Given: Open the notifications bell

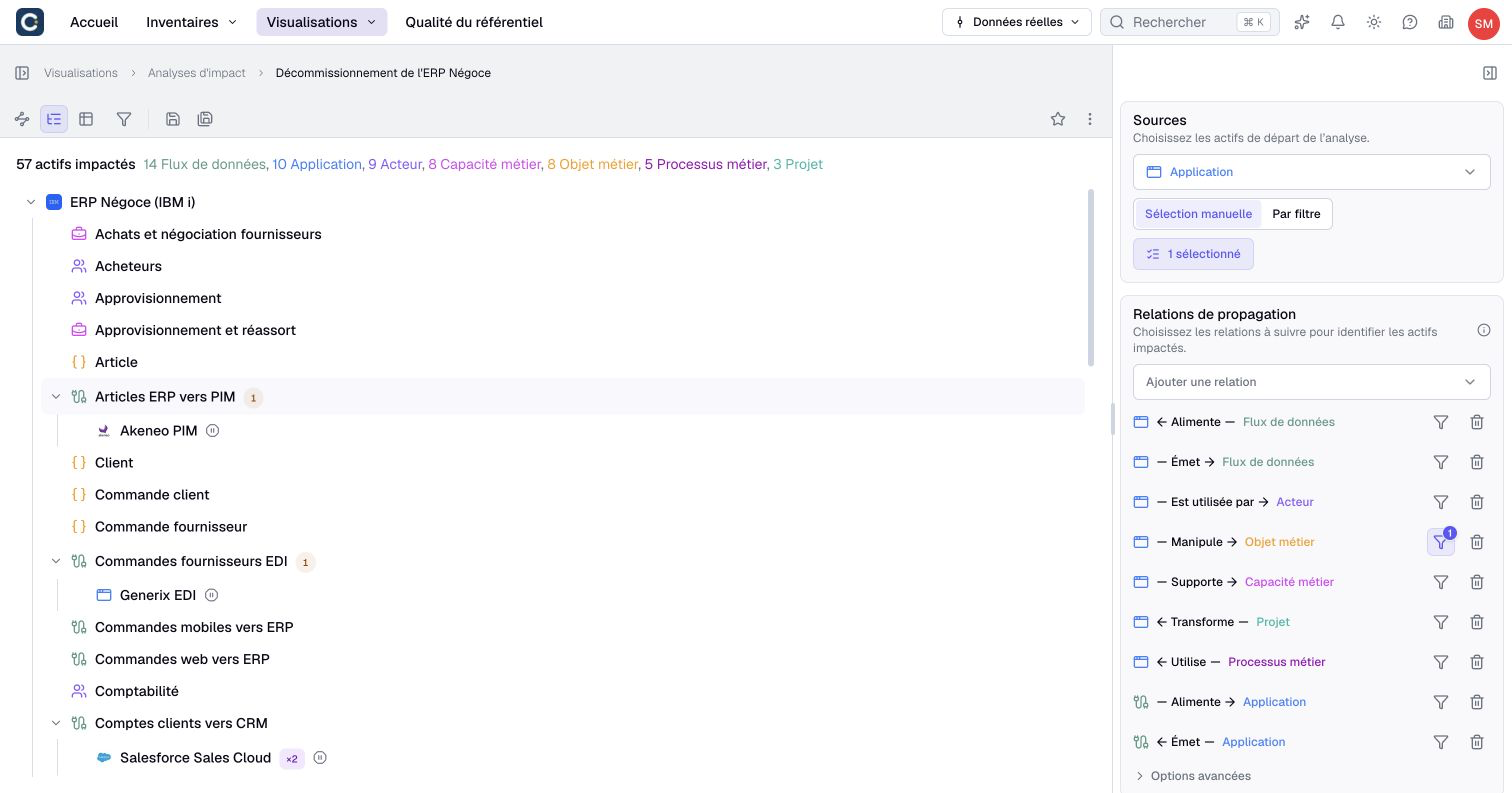Looking at the screenshot, I should 1338,22.
